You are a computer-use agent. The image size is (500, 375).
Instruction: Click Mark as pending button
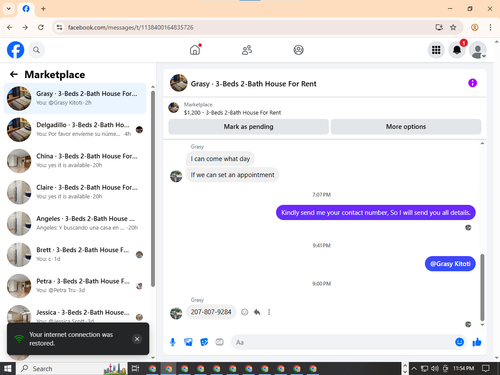pyautogui.click(x=248, y=127)
